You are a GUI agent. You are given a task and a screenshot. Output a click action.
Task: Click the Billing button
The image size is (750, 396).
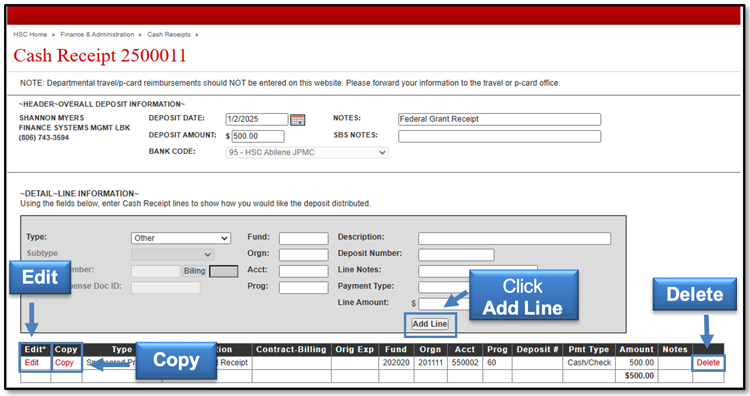194,271
